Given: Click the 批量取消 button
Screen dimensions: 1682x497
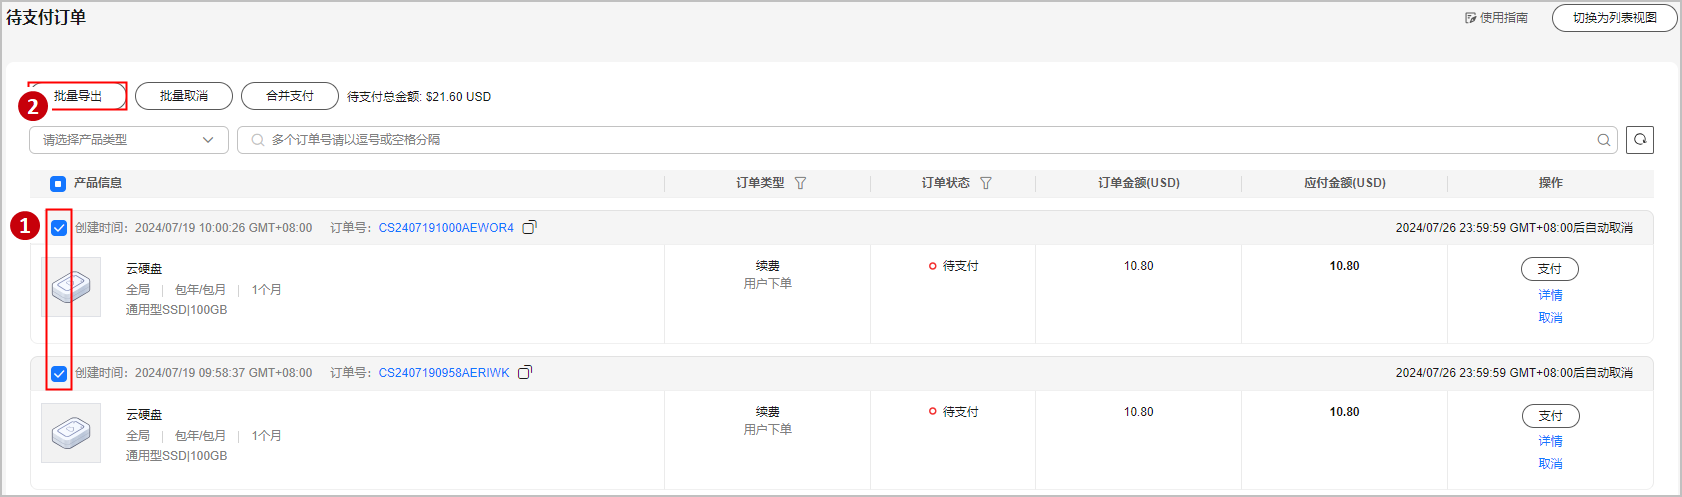Looking at the screenshot, I should (184, 96).
